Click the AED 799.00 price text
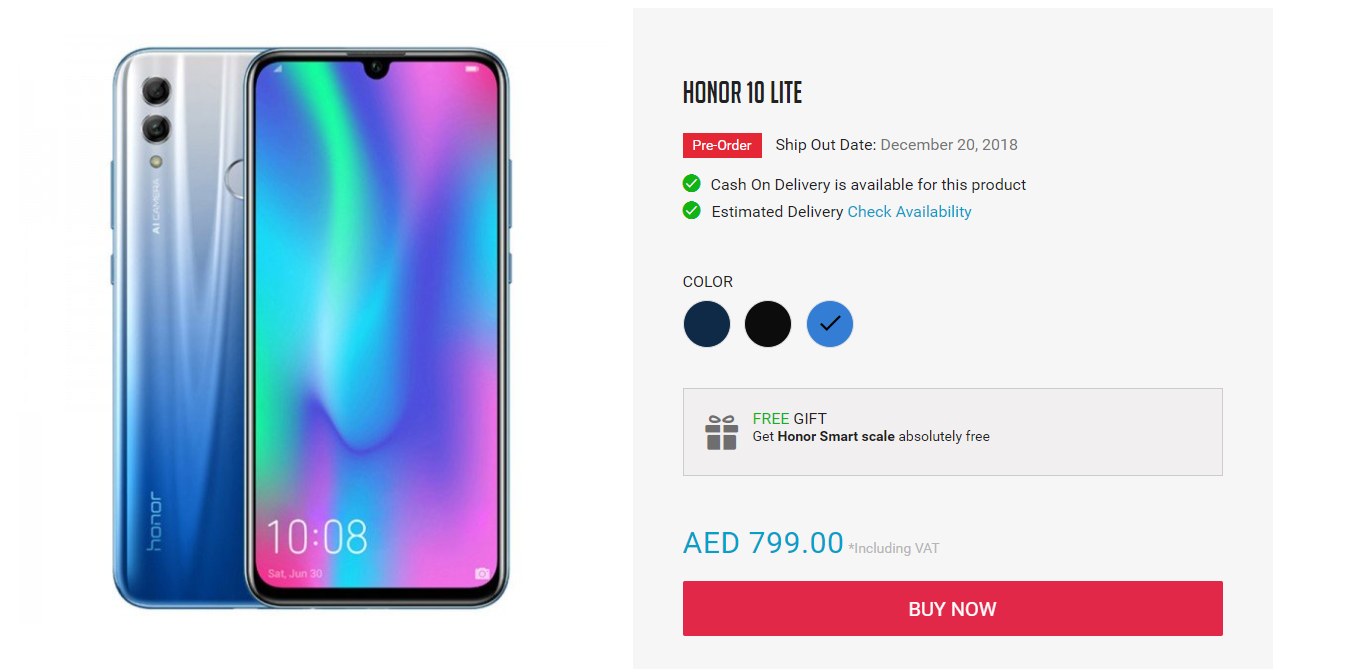1357x669 pixels. [763, 542]
